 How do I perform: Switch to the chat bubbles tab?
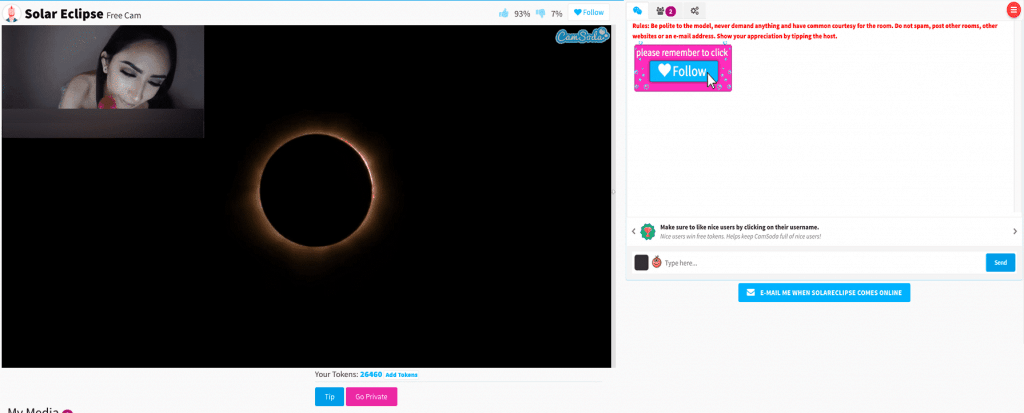coord(637,10)
